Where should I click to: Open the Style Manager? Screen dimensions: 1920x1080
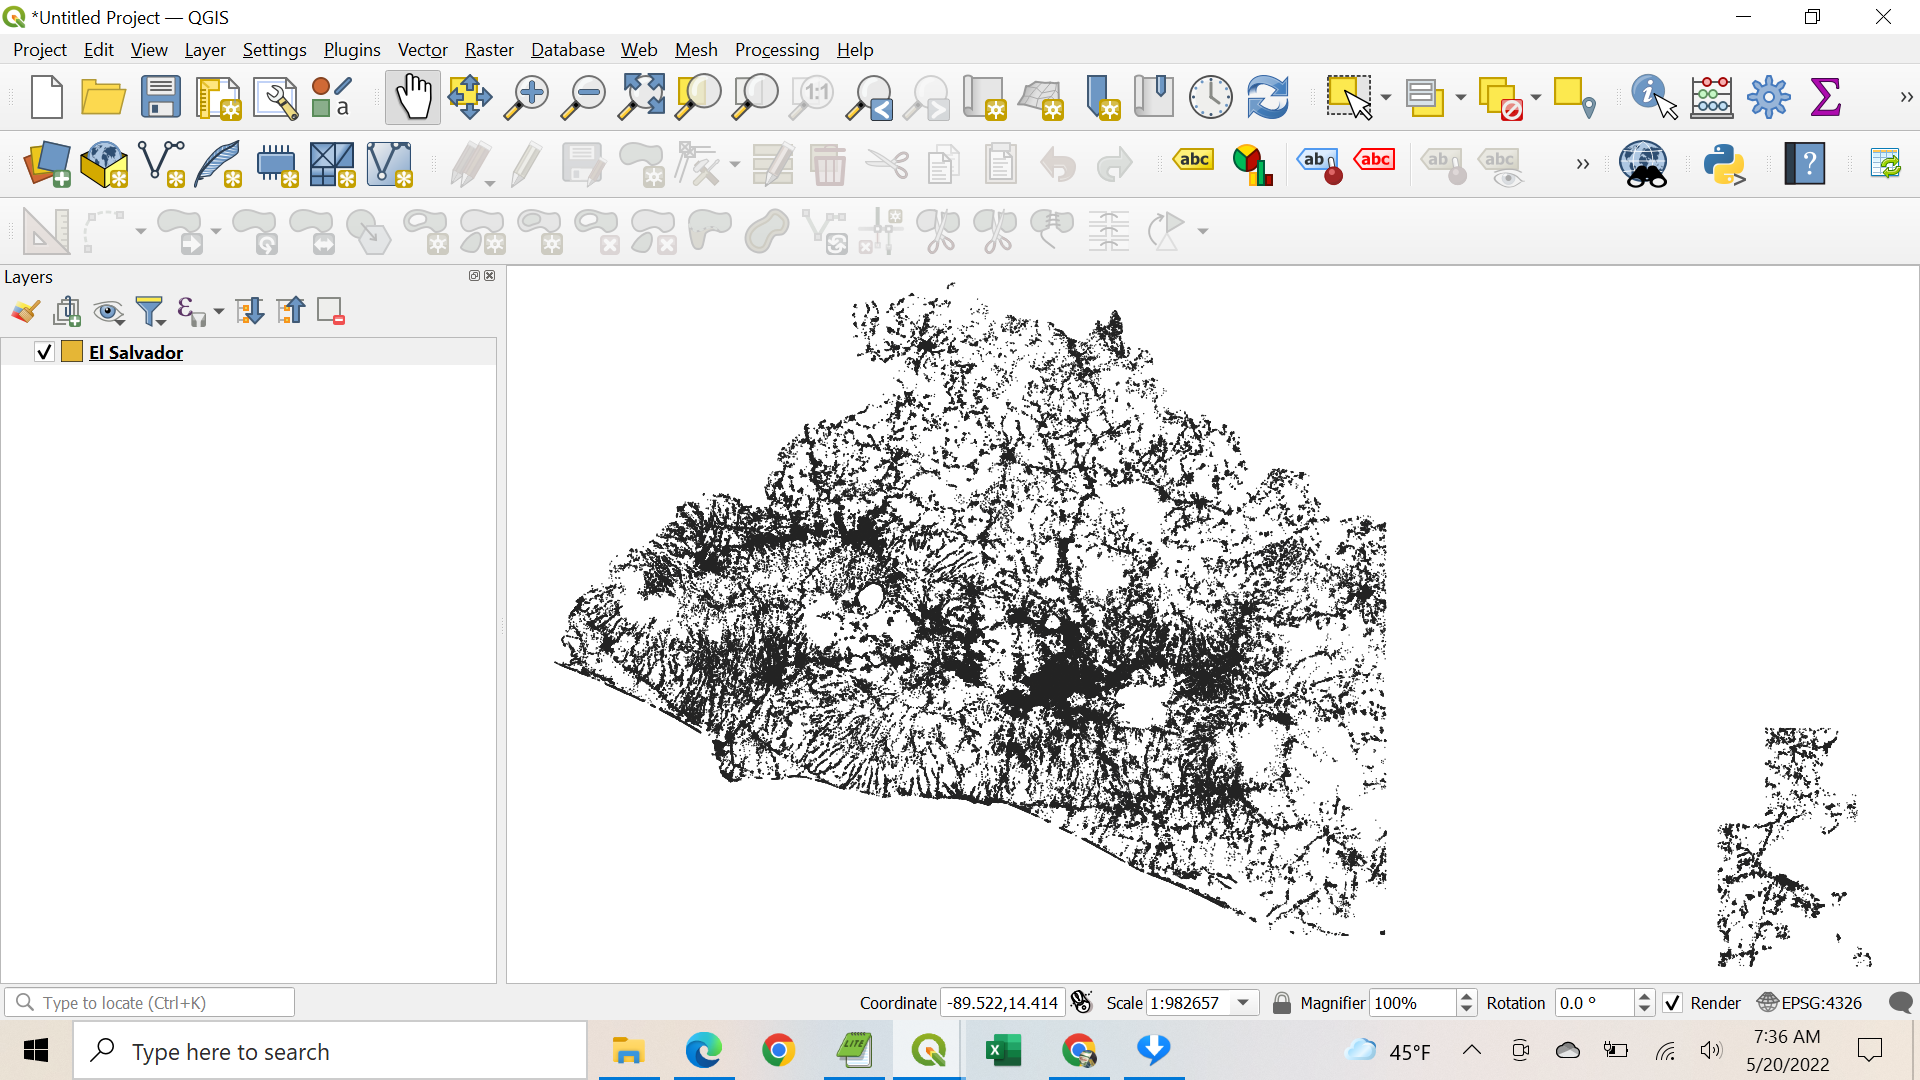[330, 97]
